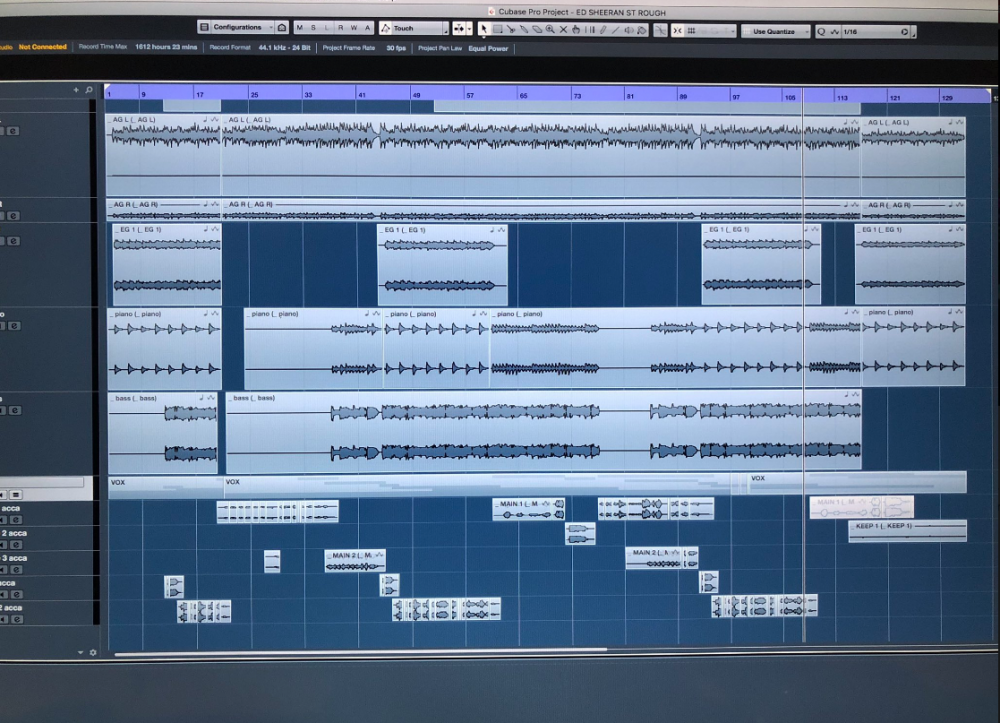Click the Iterative Quantize Q icon
The height and width of the screenshot is (723, 1000).
click(821, 31)
